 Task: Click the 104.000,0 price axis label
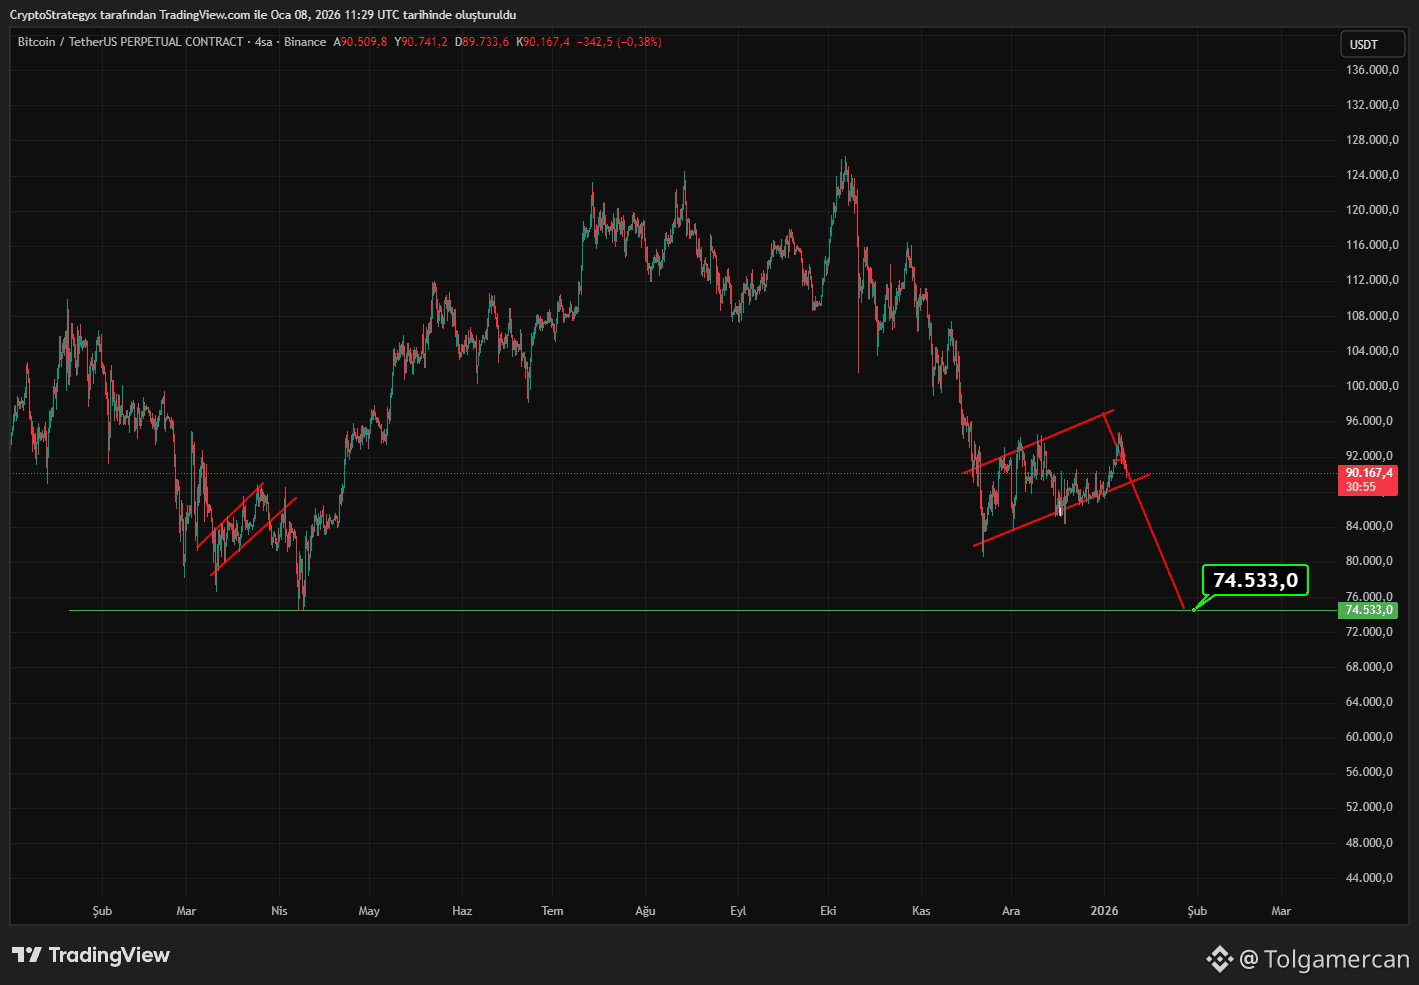click(1372, 351)
